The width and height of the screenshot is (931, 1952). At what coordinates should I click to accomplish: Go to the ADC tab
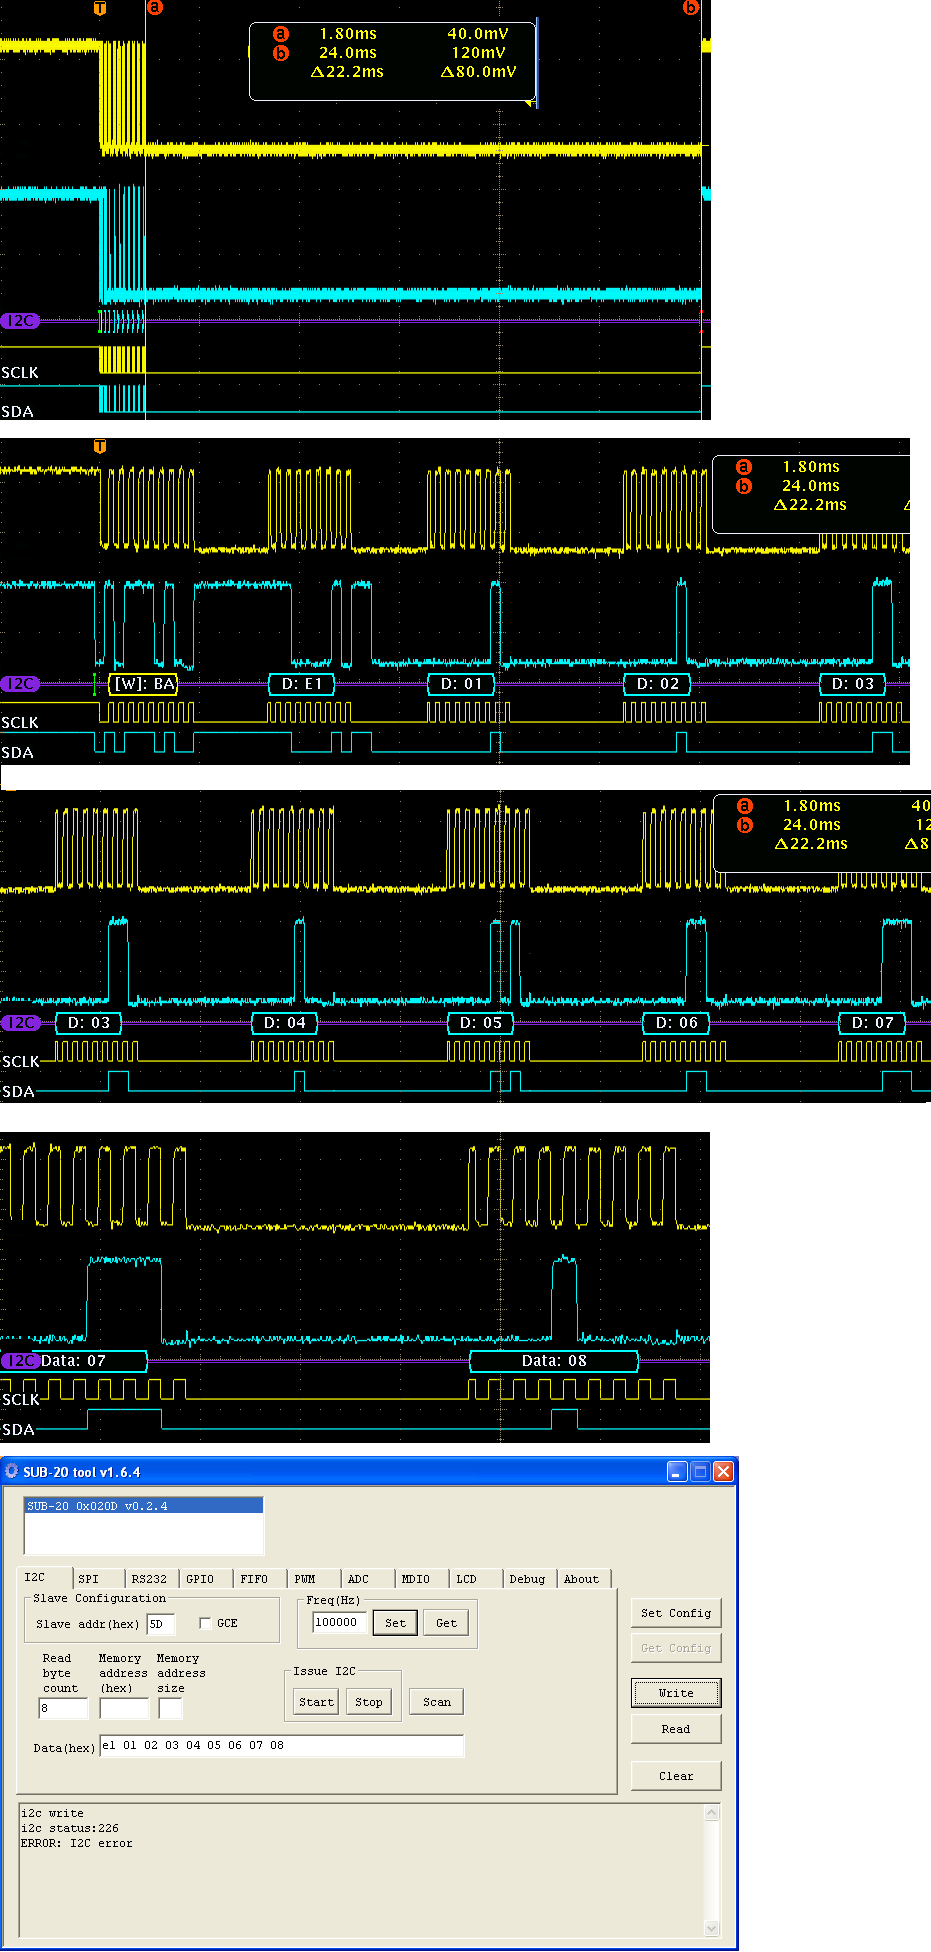tap(366, 1579)
